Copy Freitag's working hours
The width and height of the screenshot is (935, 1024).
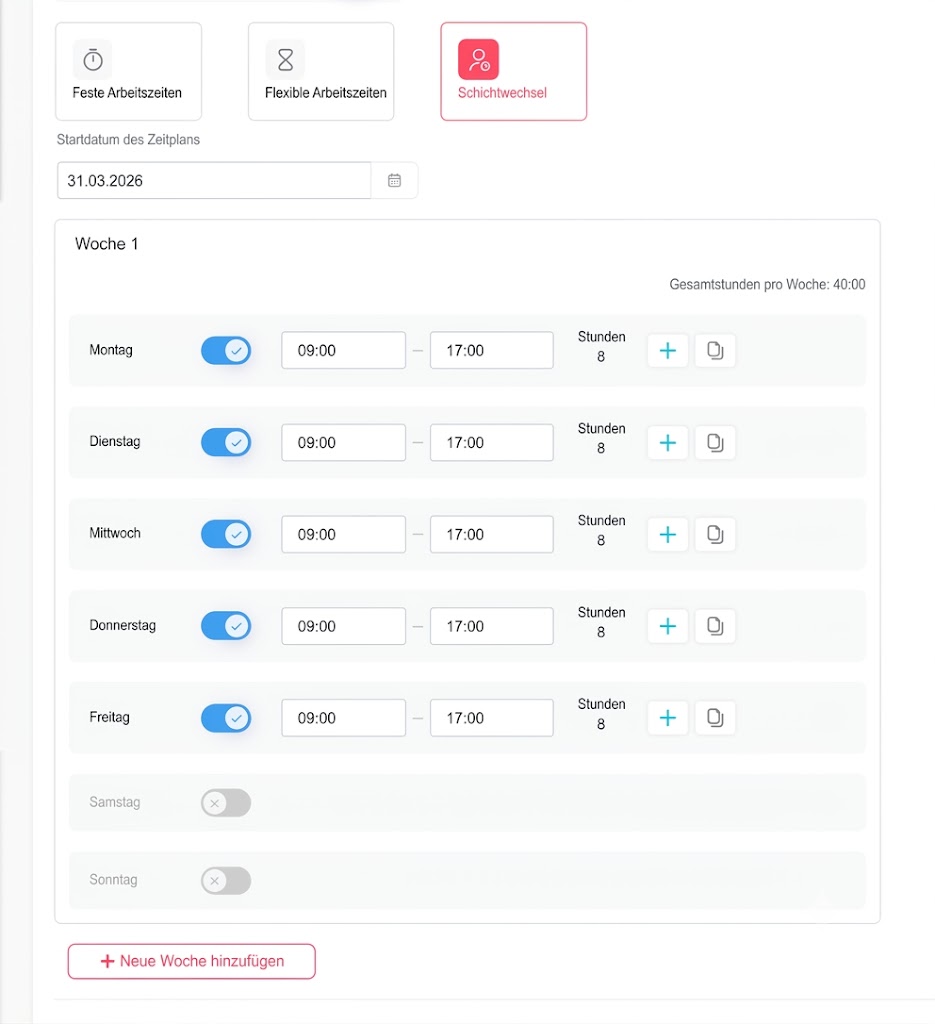click(715, 718)
